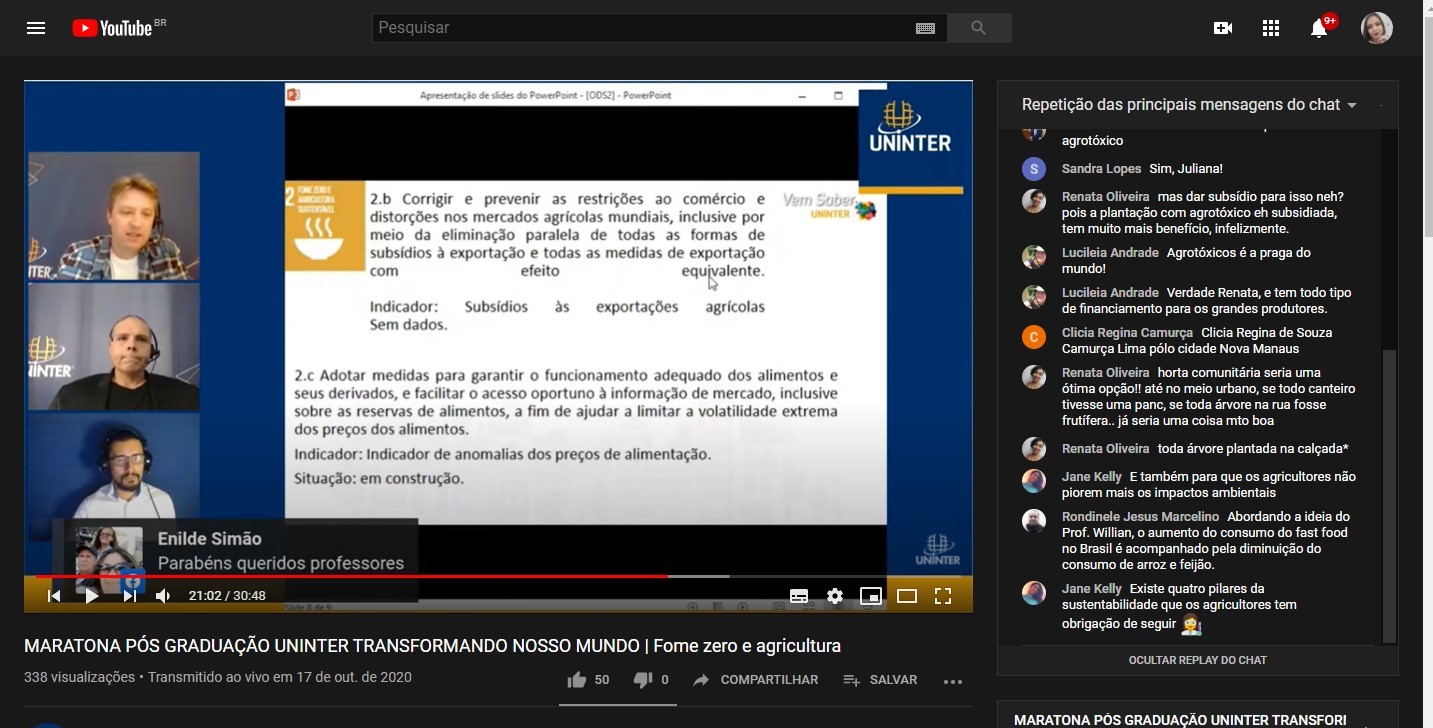Image resolution: width=1433 pixels, height=728 pixels.
Task: Toggle theater mode on the player
Action: coord(907,596)
